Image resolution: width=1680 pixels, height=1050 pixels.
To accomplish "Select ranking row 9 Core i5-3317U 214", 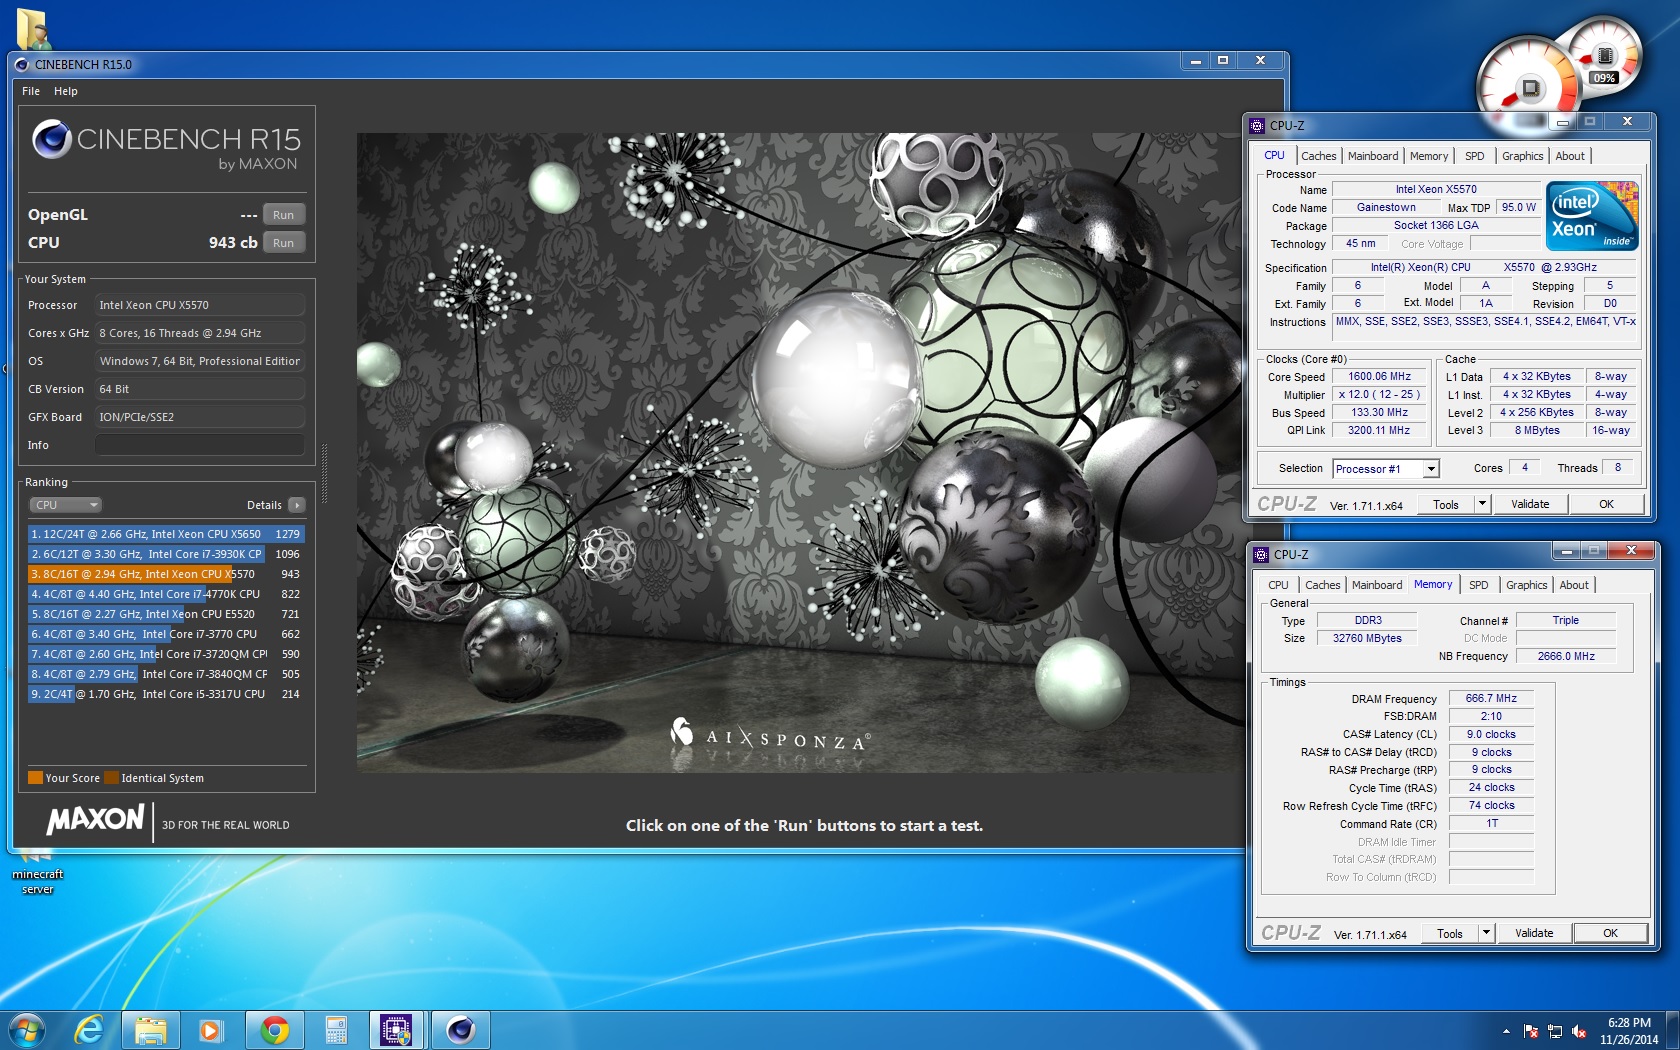I will coord(166,694).
